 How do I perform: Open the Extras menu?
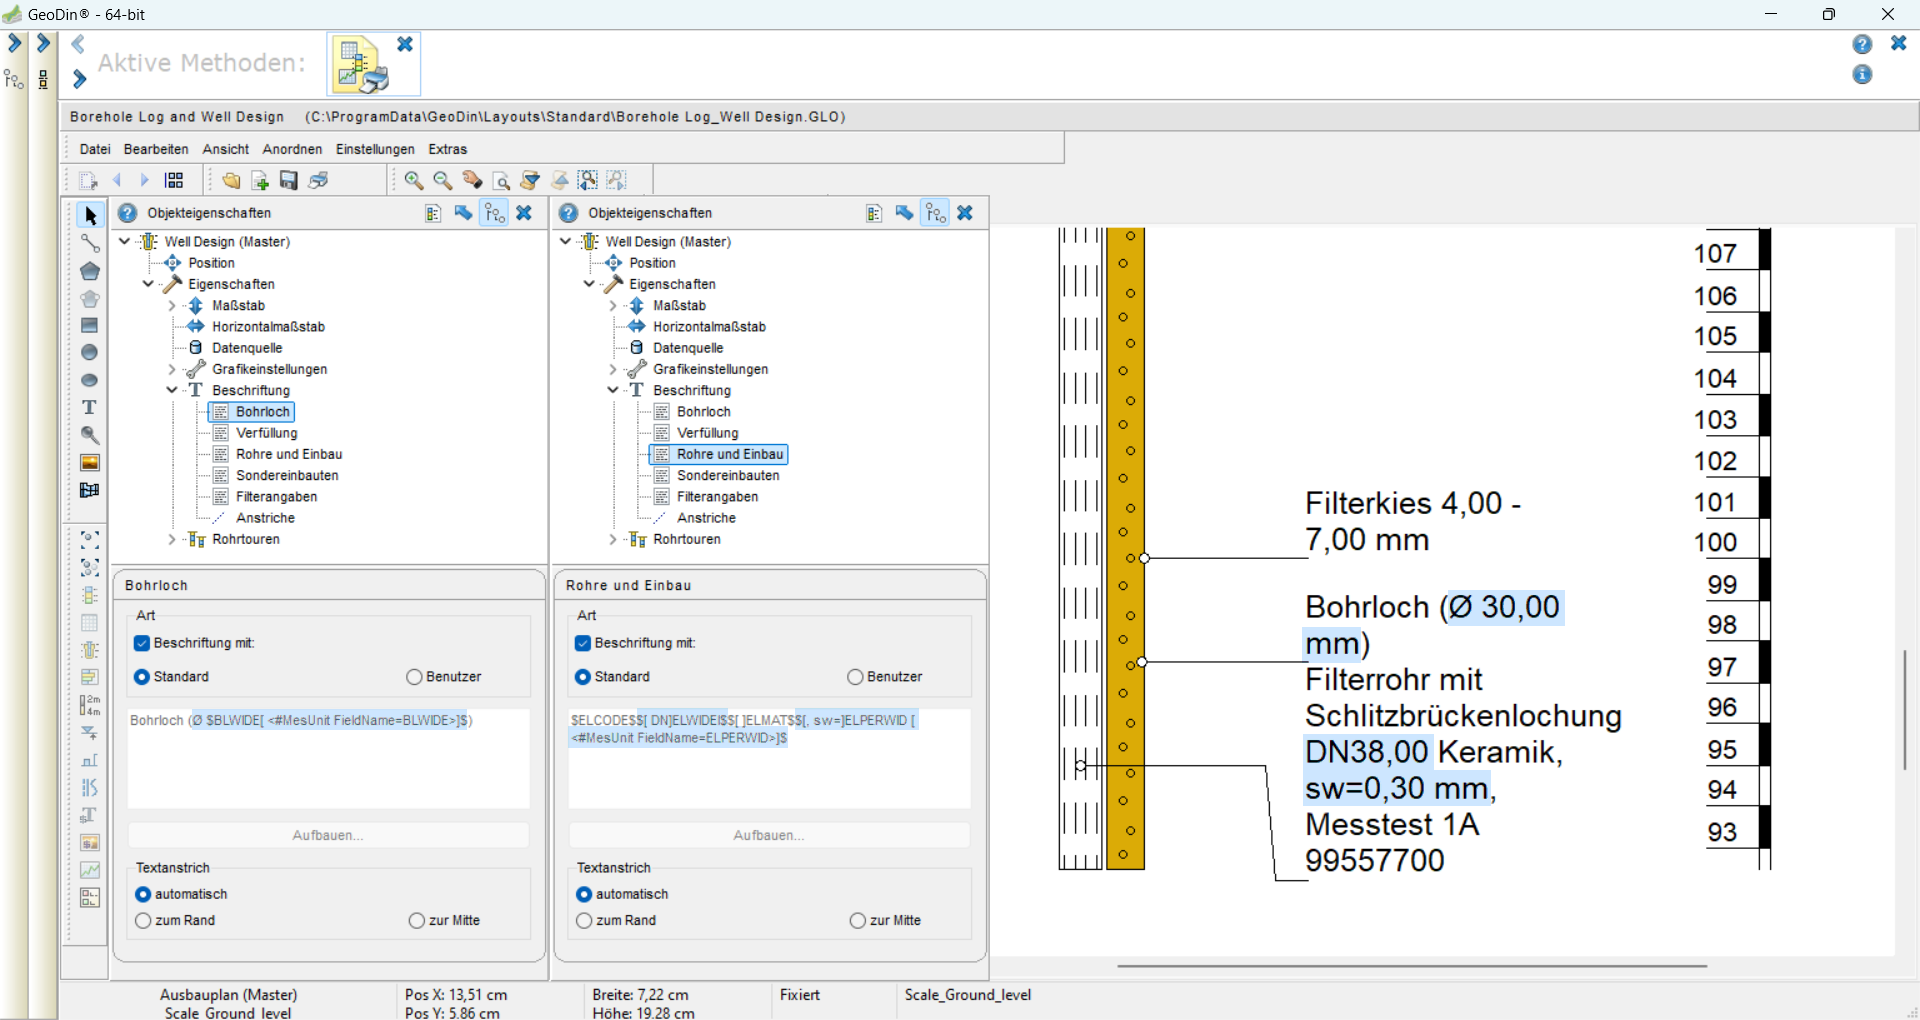point(448,149)
